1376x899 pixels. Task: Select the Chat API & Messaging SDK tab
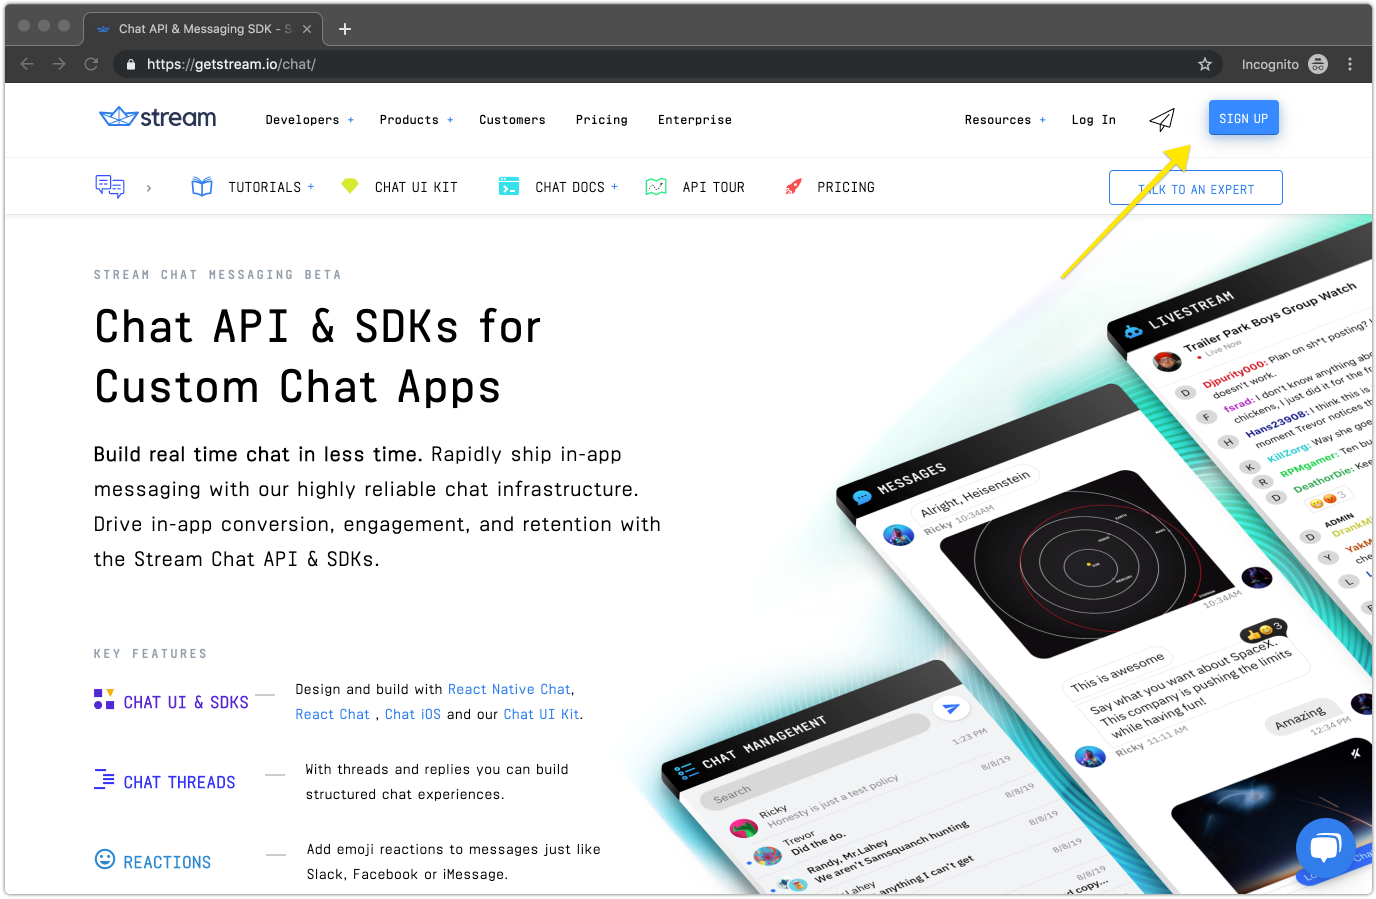[202, 29]
